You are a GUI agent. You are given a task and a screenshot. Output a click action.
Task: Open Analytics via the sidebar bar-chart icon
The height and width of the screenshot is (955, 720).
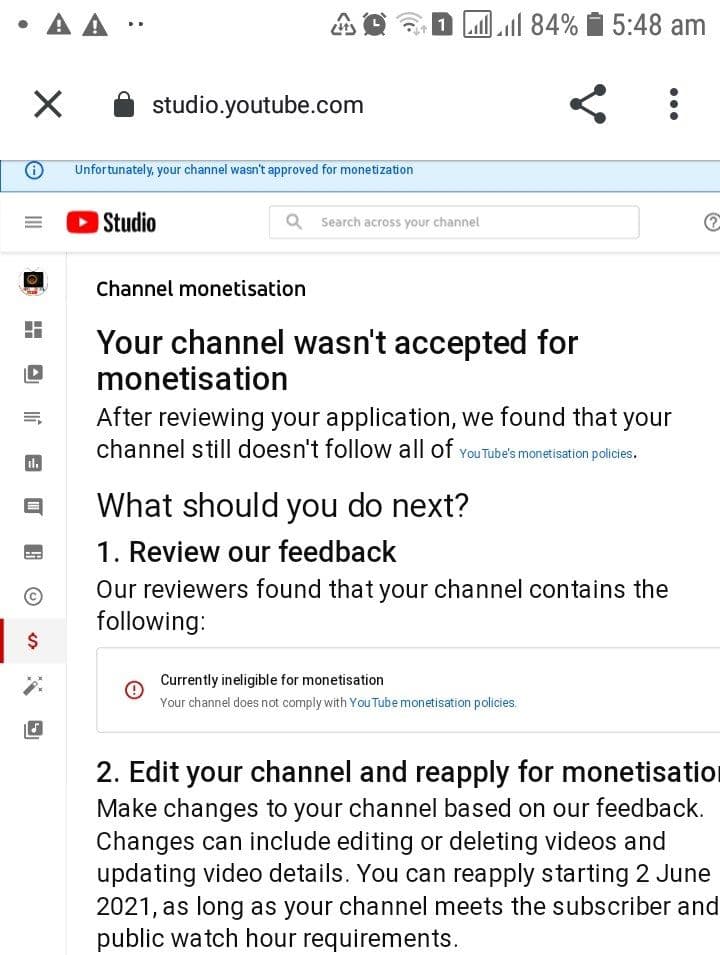(x=34, y=463)
